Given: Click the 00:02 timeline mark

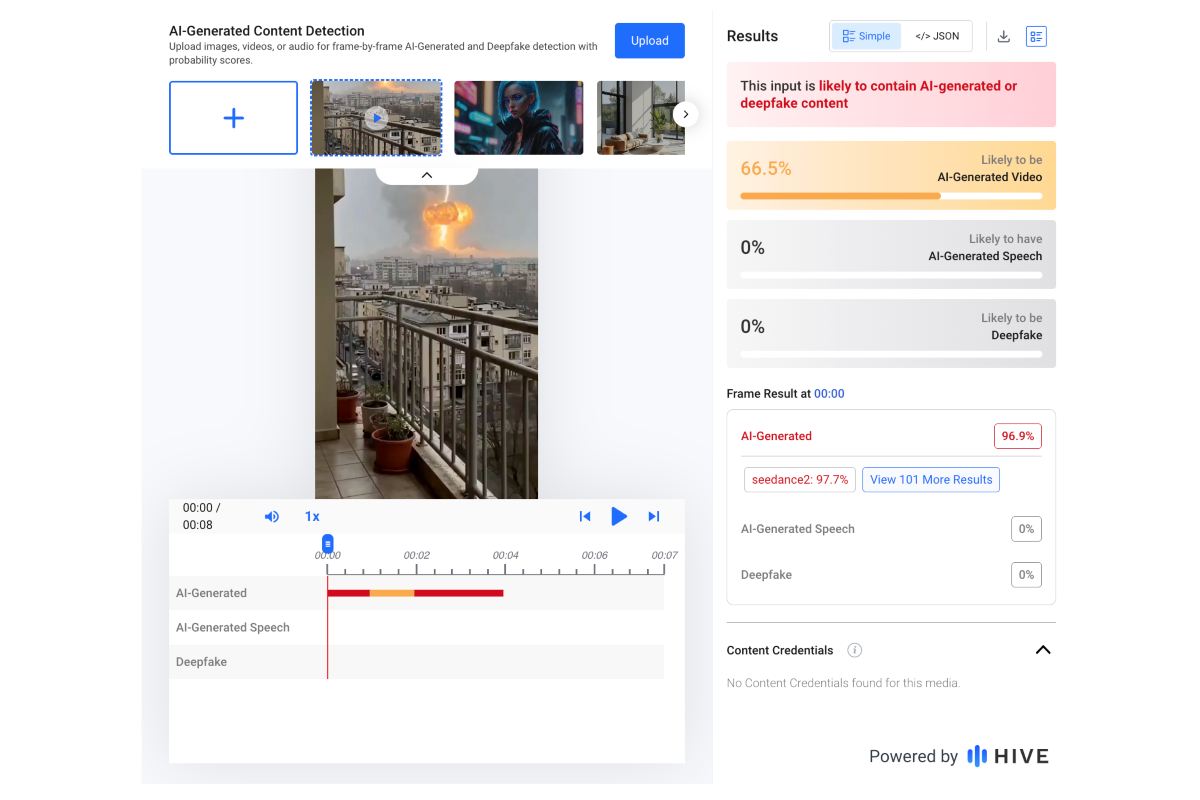Looking at the screenshot, I should tap(416, 555).
